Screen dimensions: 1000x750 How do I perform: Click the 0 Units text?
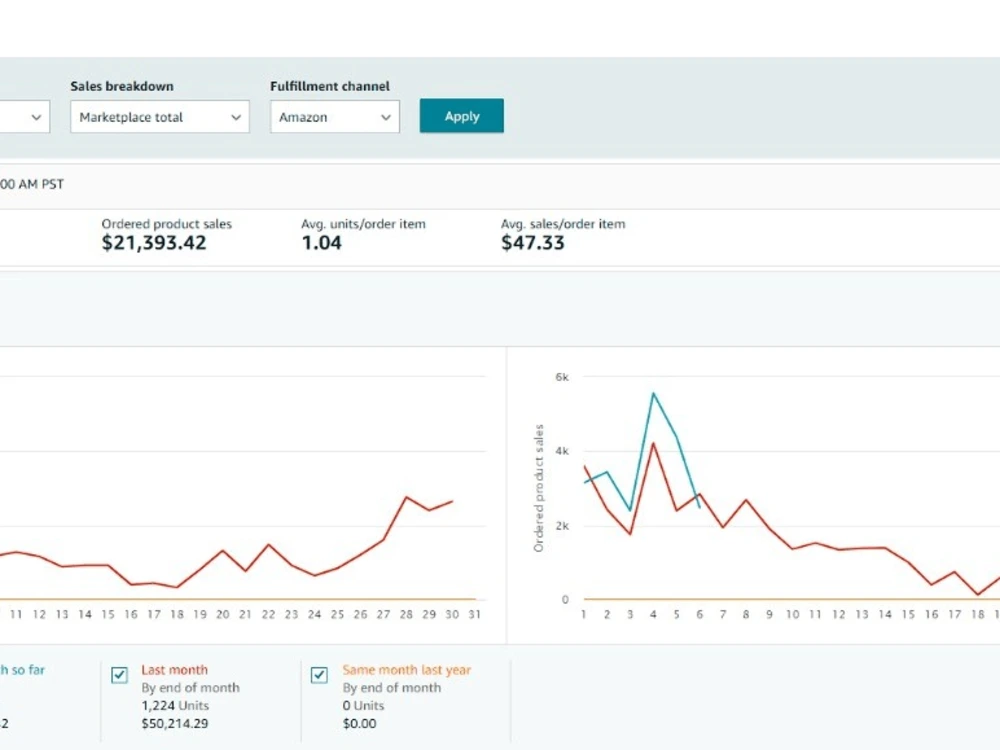(x=363, y=705)
